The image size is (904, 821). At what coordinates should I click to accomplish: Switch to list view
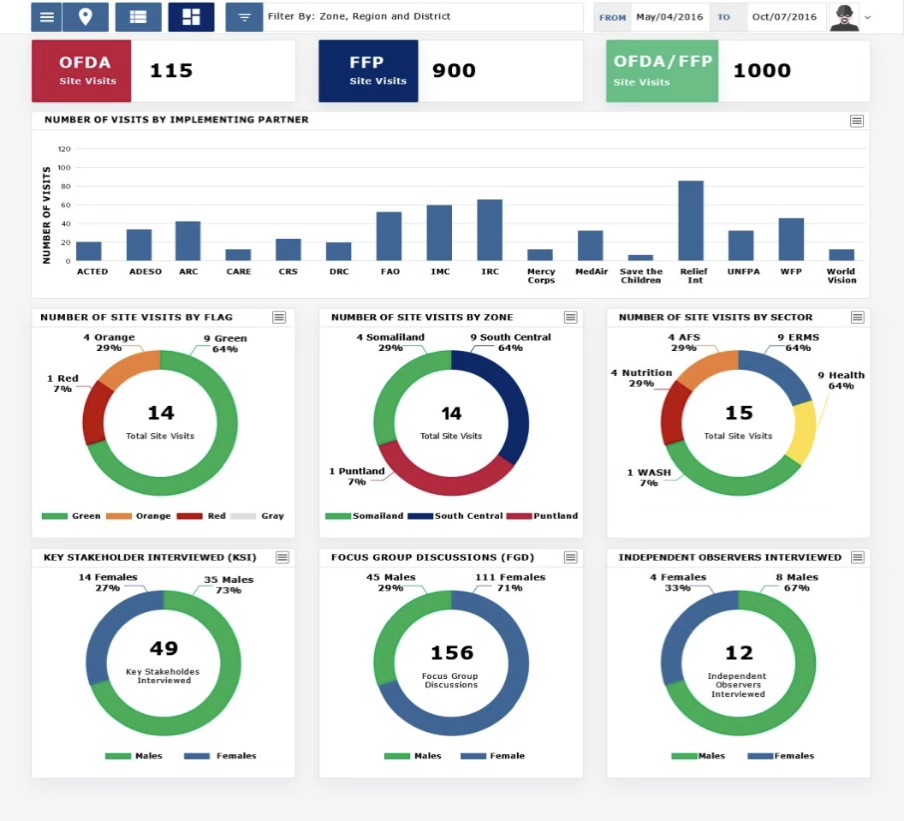coord(138,17)
